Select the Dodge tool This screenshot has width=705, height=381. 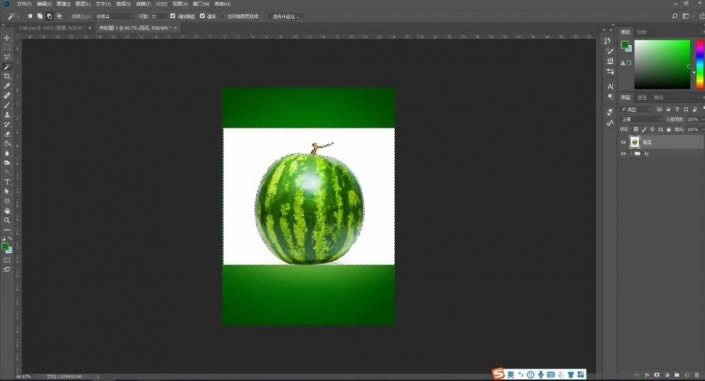pyautogui.click(x=7, y=163)
